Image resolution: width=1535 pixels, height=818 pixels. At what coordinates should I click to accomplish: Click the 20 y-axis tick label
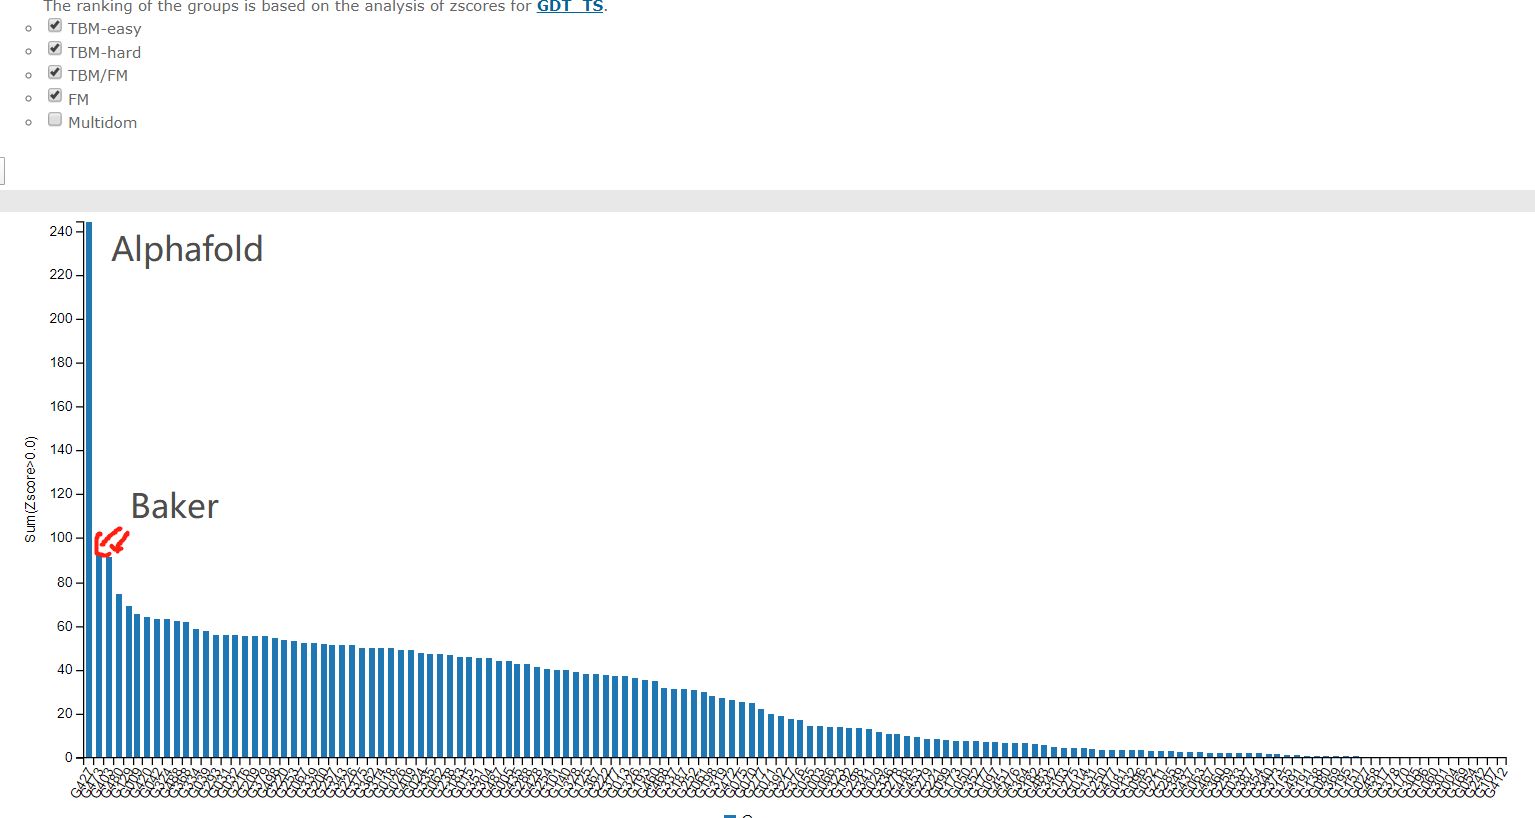[x=64, y=713]
